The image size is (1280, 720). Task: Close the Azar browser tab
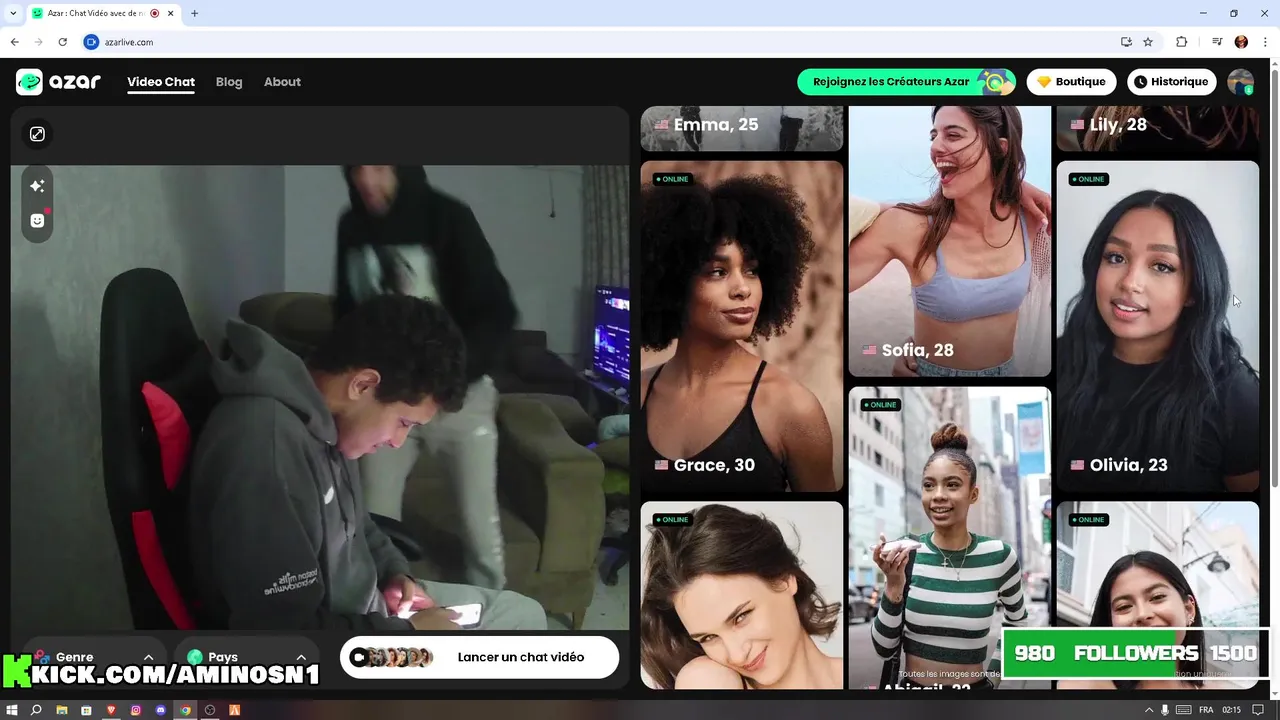[170, 14]
